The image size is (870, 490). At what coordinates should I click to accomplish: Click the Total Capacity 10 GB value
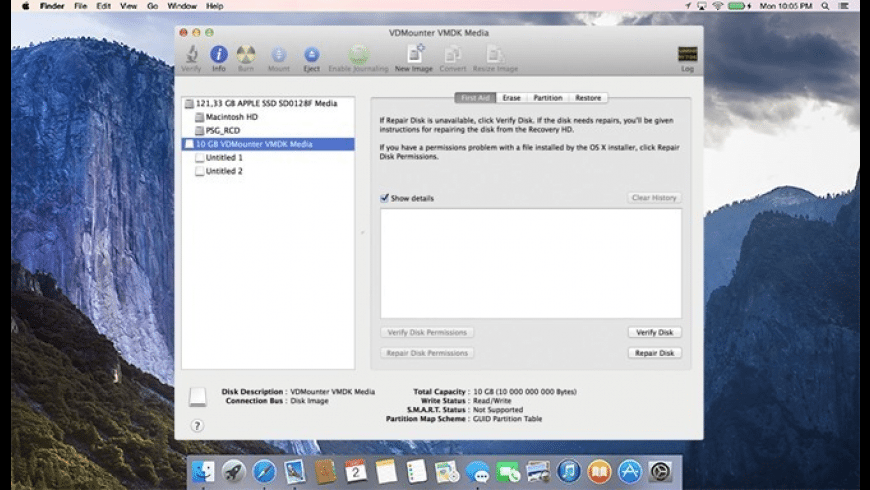pyautogui.click(x=524, y=392)
